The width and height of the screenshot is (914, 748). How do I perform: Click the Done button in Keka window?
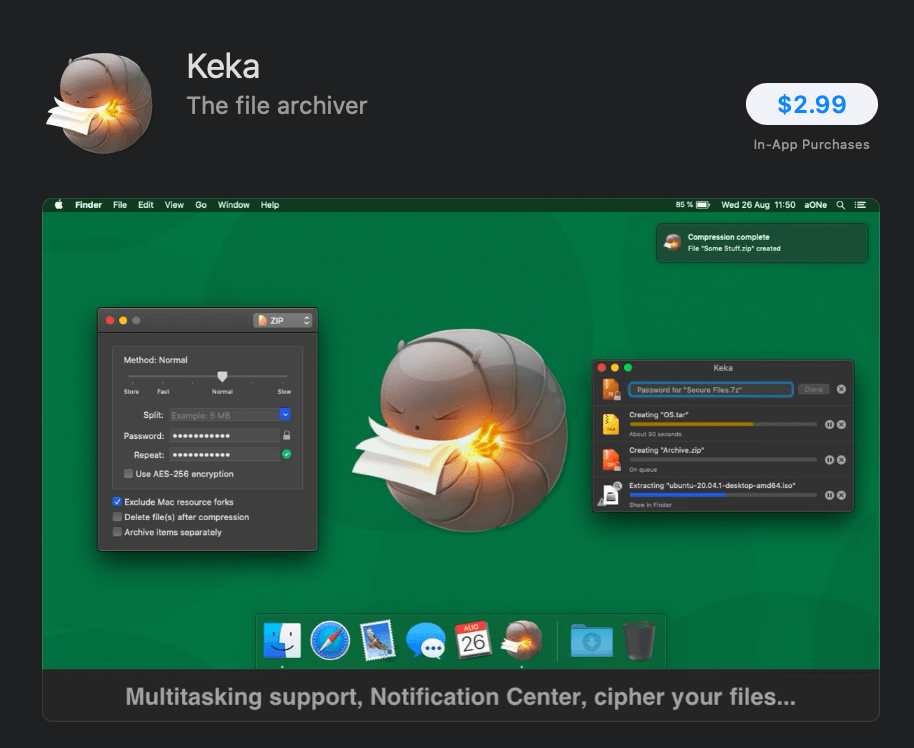click(814, 389)
